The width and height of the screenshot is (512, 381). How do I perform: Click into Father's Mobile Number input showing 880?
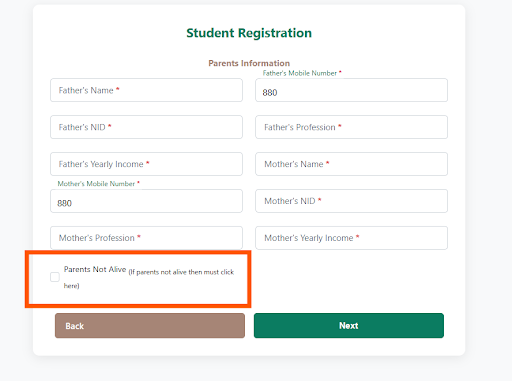(351, 90)
